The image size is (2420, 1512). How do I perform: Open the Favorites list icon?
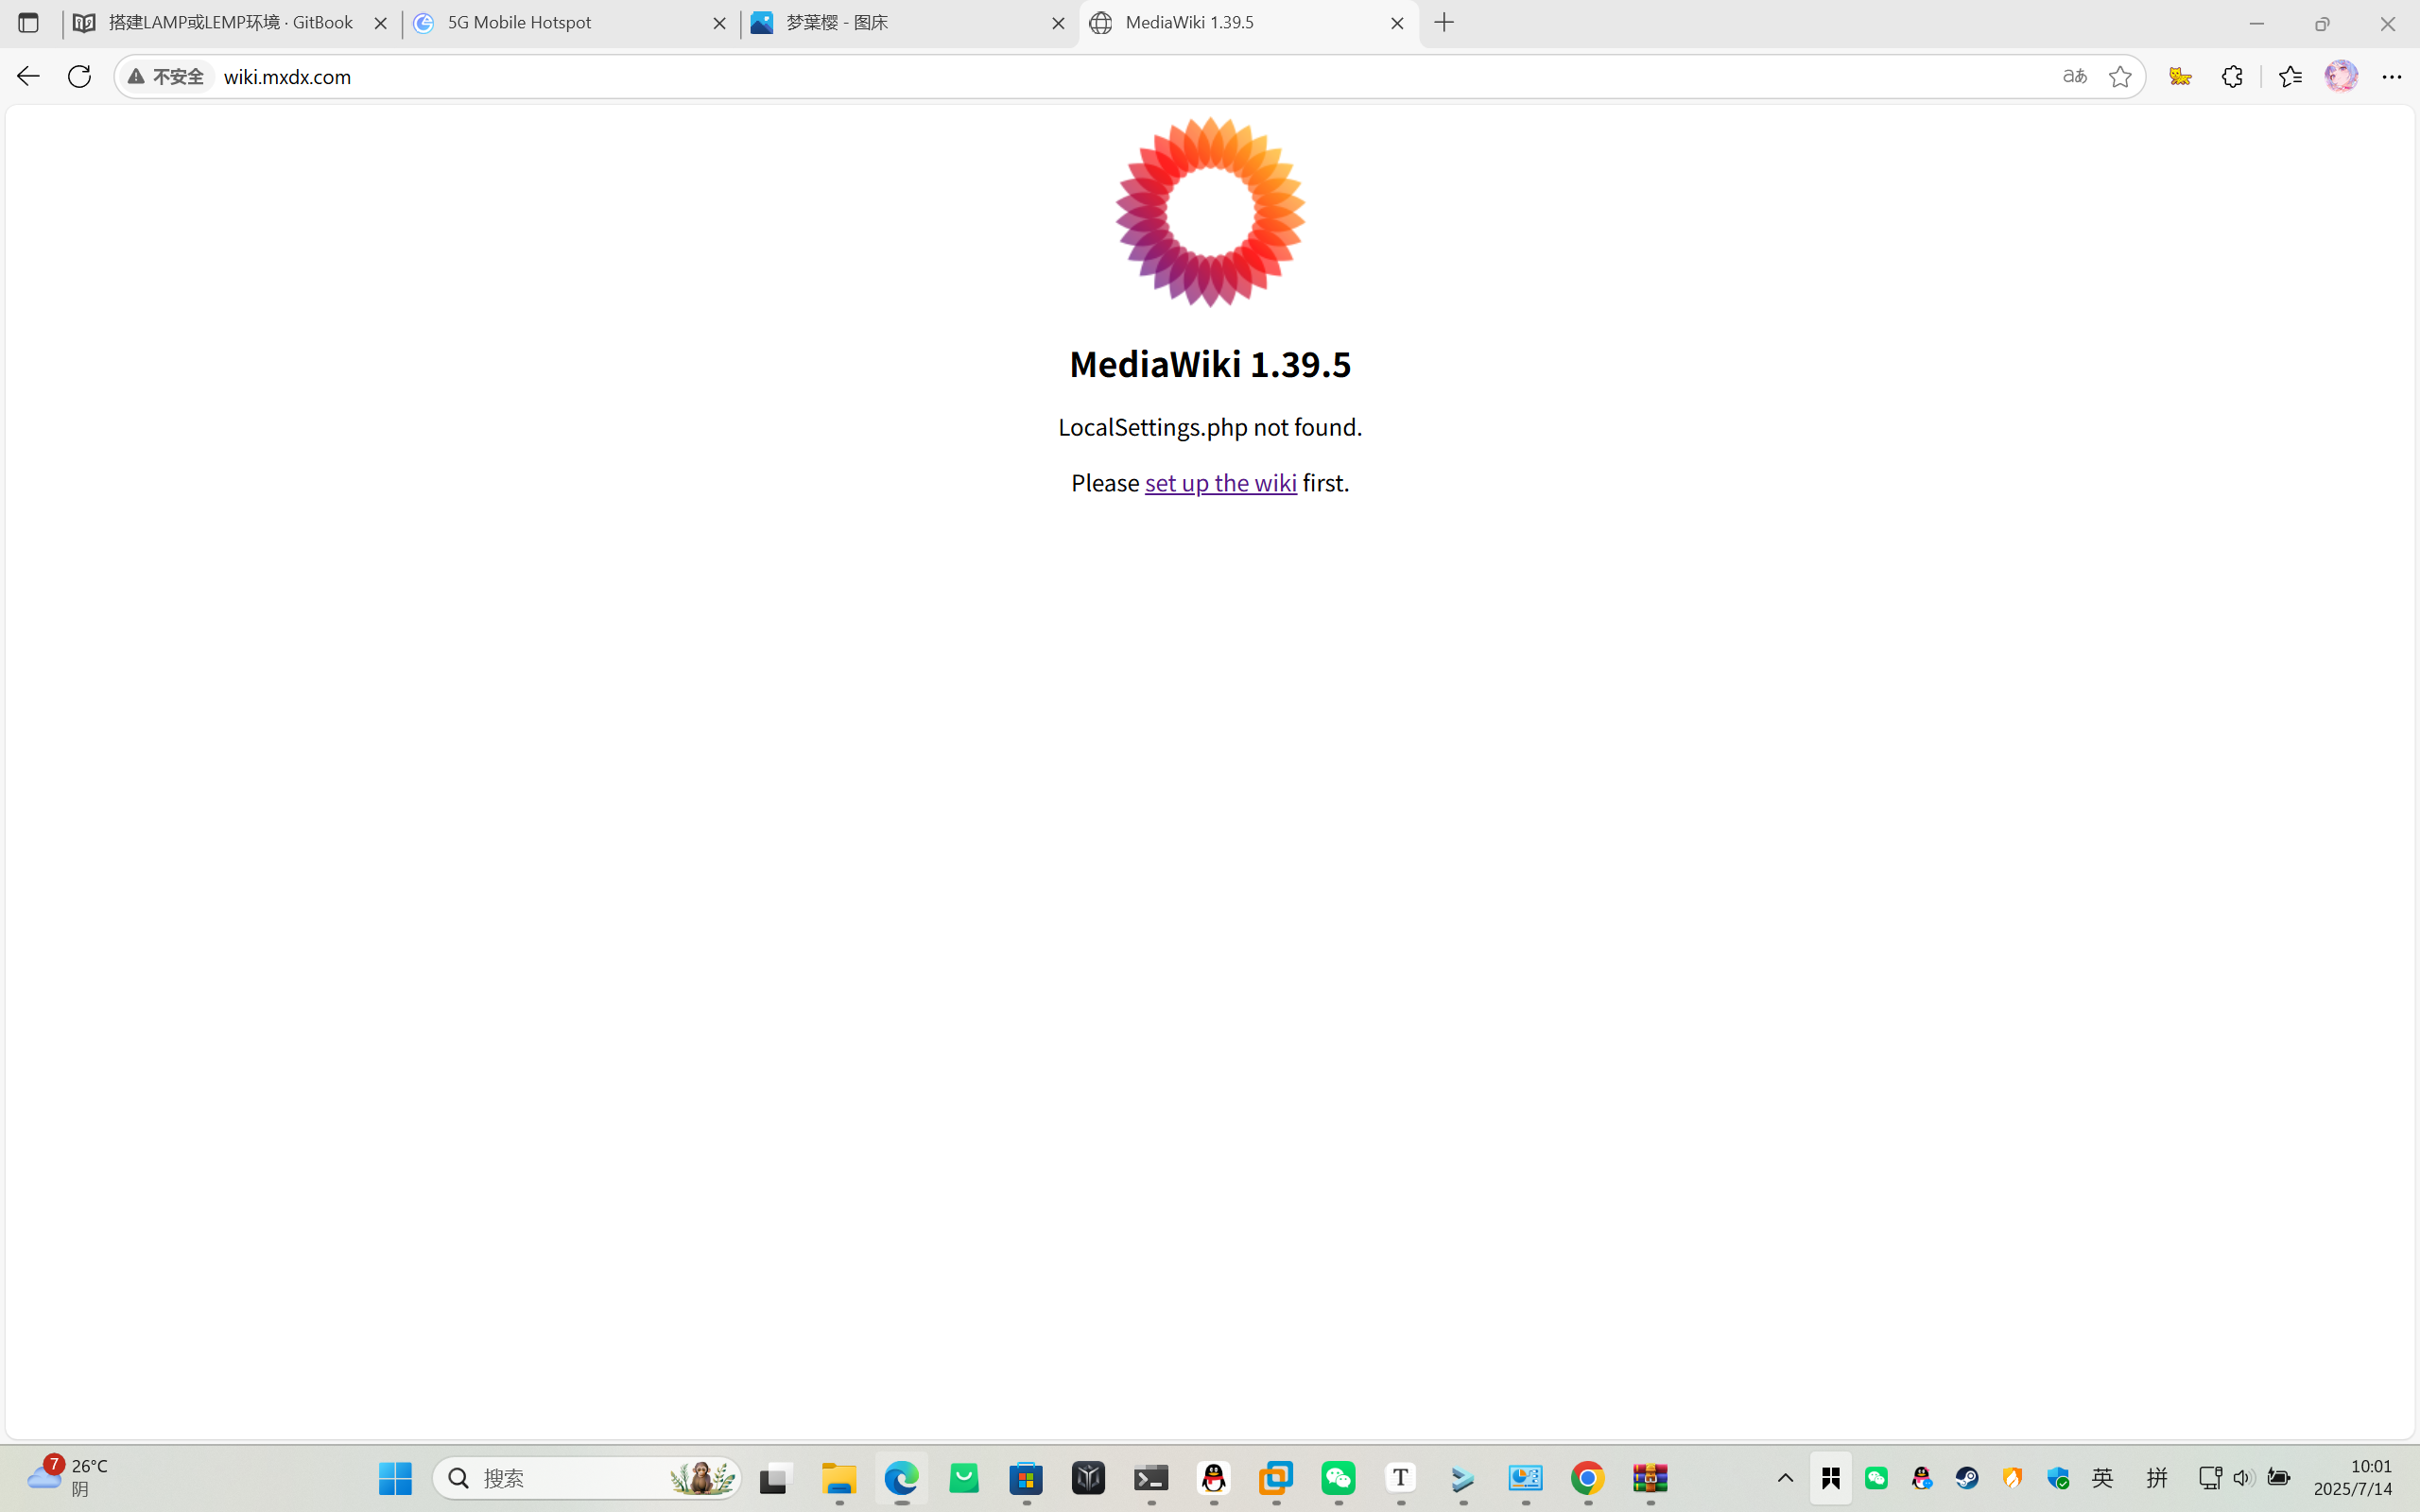click(x=2290, y=77)
